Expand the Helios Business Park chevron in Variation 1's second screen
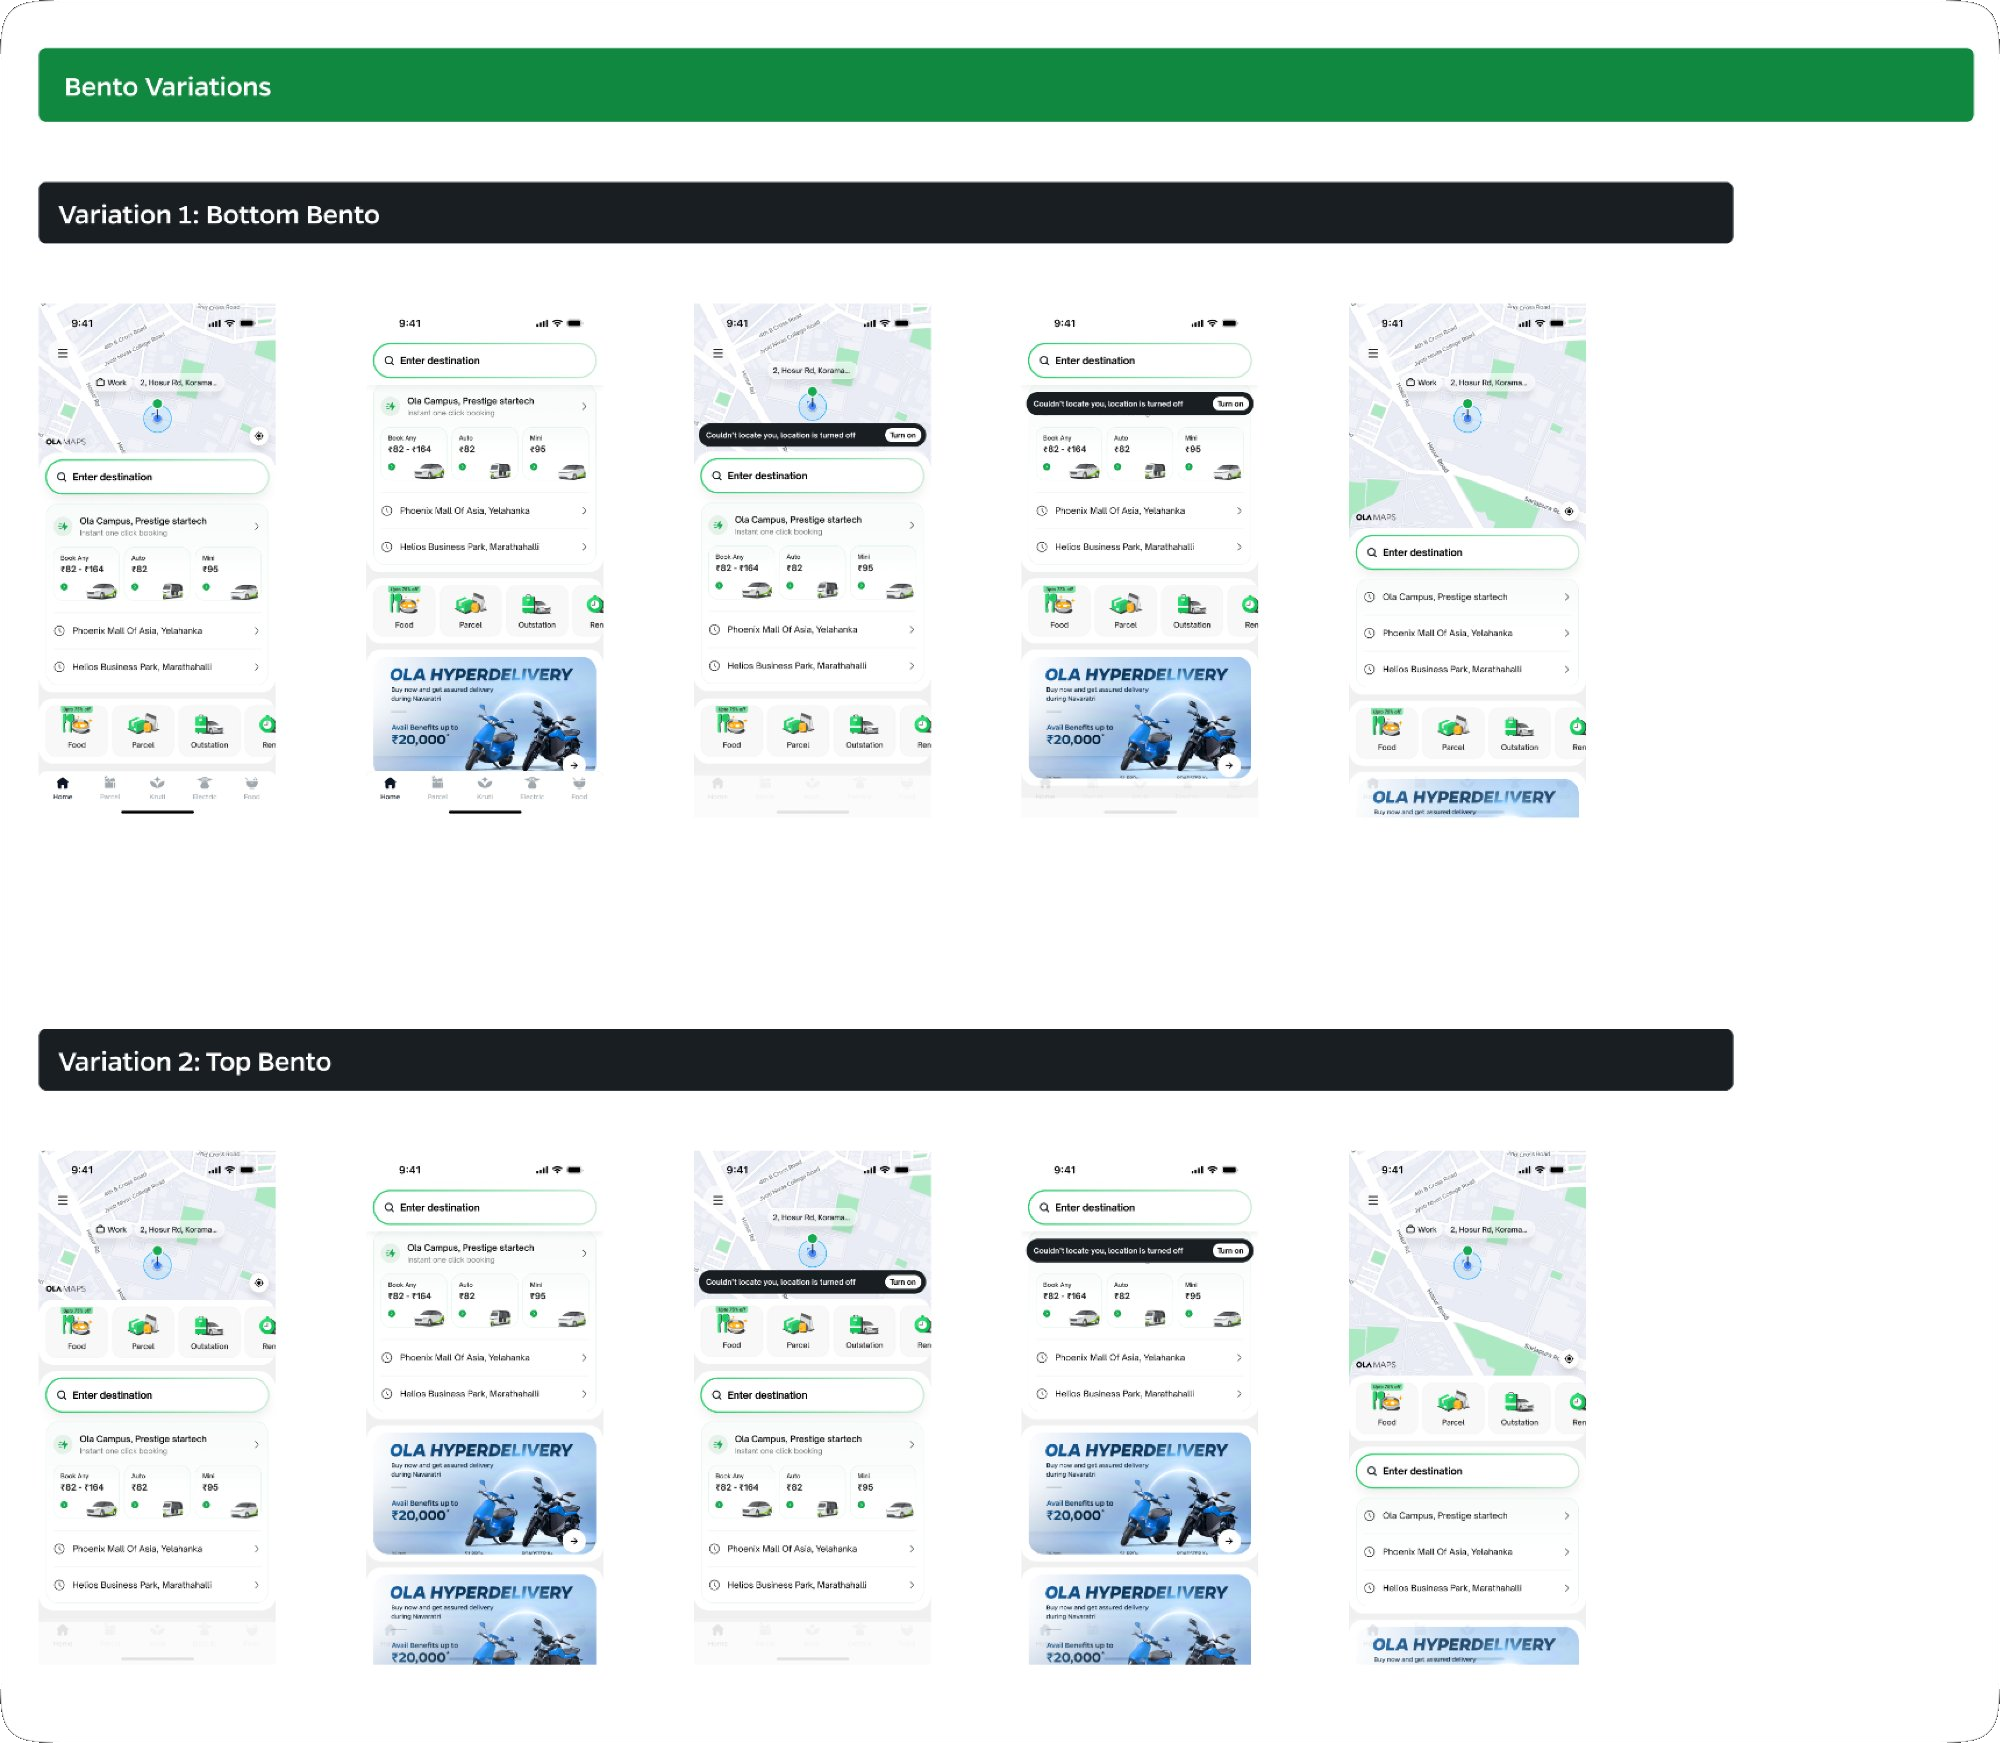2000x1743 pixels. point(584,547)
